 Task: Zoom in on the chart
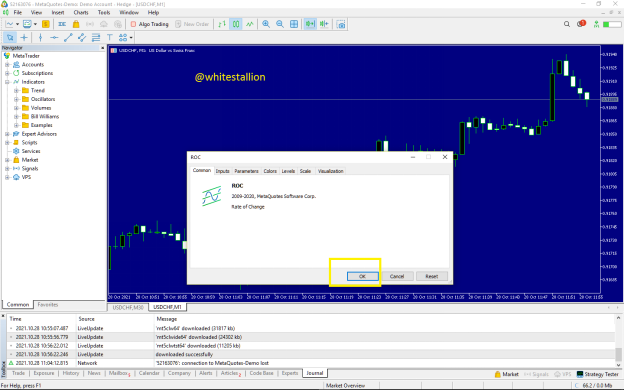(266, 24)
